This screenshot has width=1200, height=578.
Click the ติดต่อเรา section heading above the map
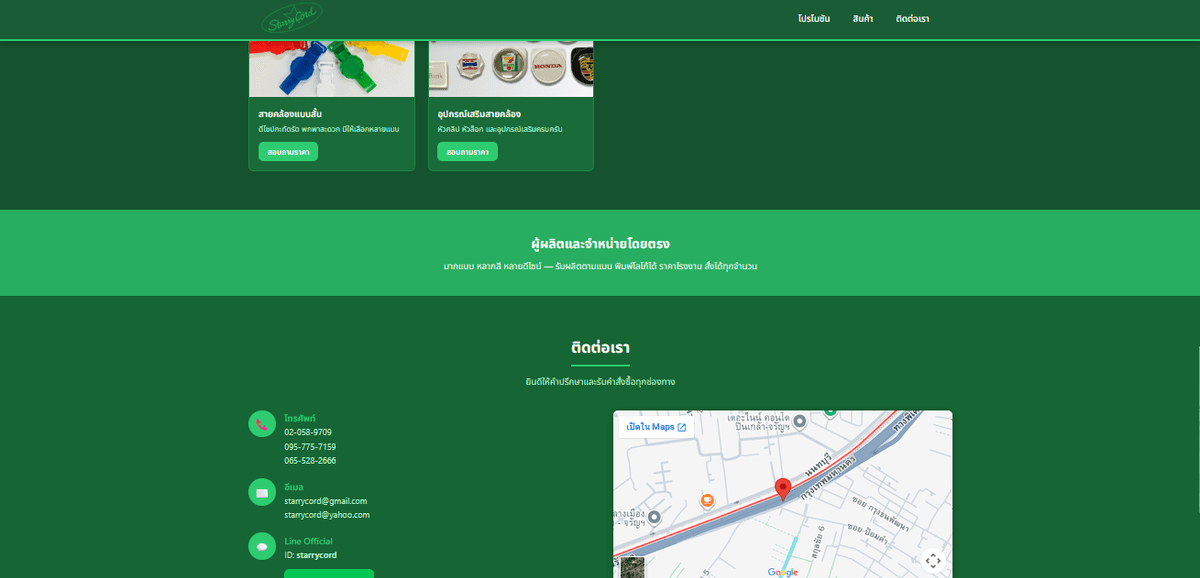[600, 348]
